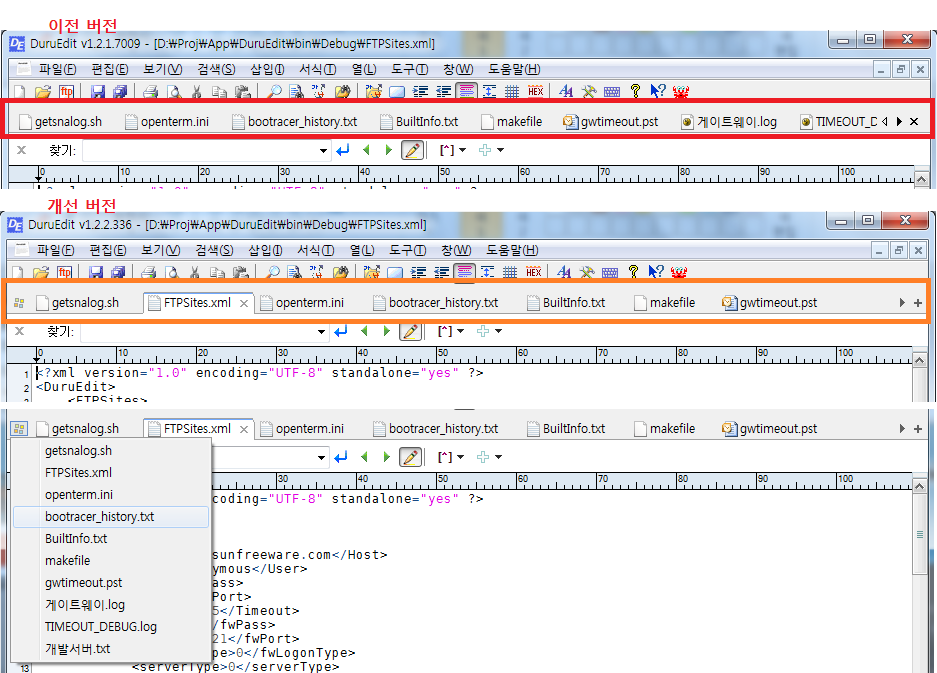
Task: Click the blue enter-arrow search icon in the v1.2.1.7009 find bar
Action: (342, 150)
